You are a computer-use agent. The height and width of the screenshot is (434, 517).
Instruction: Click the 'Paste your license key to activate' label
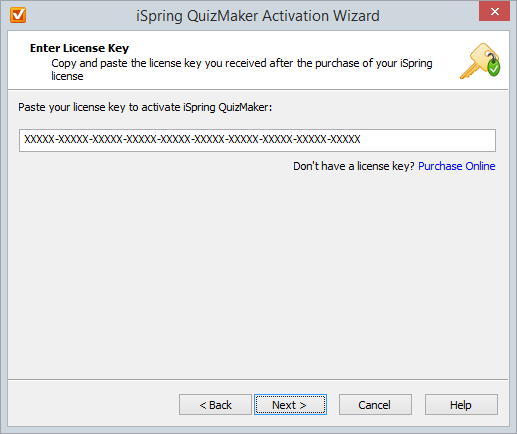click(x=145, y=107)
